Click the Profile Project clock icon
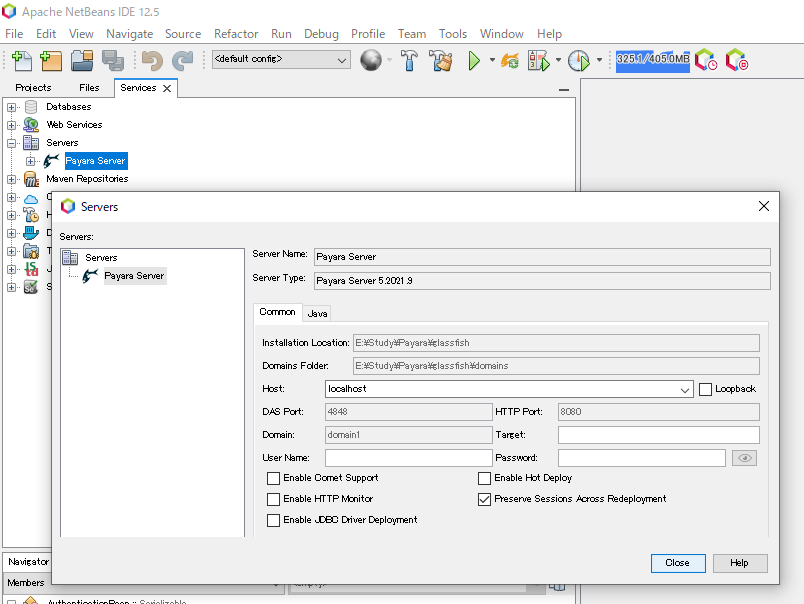This screenshot has width=804, height=604. tap(579, 61)
